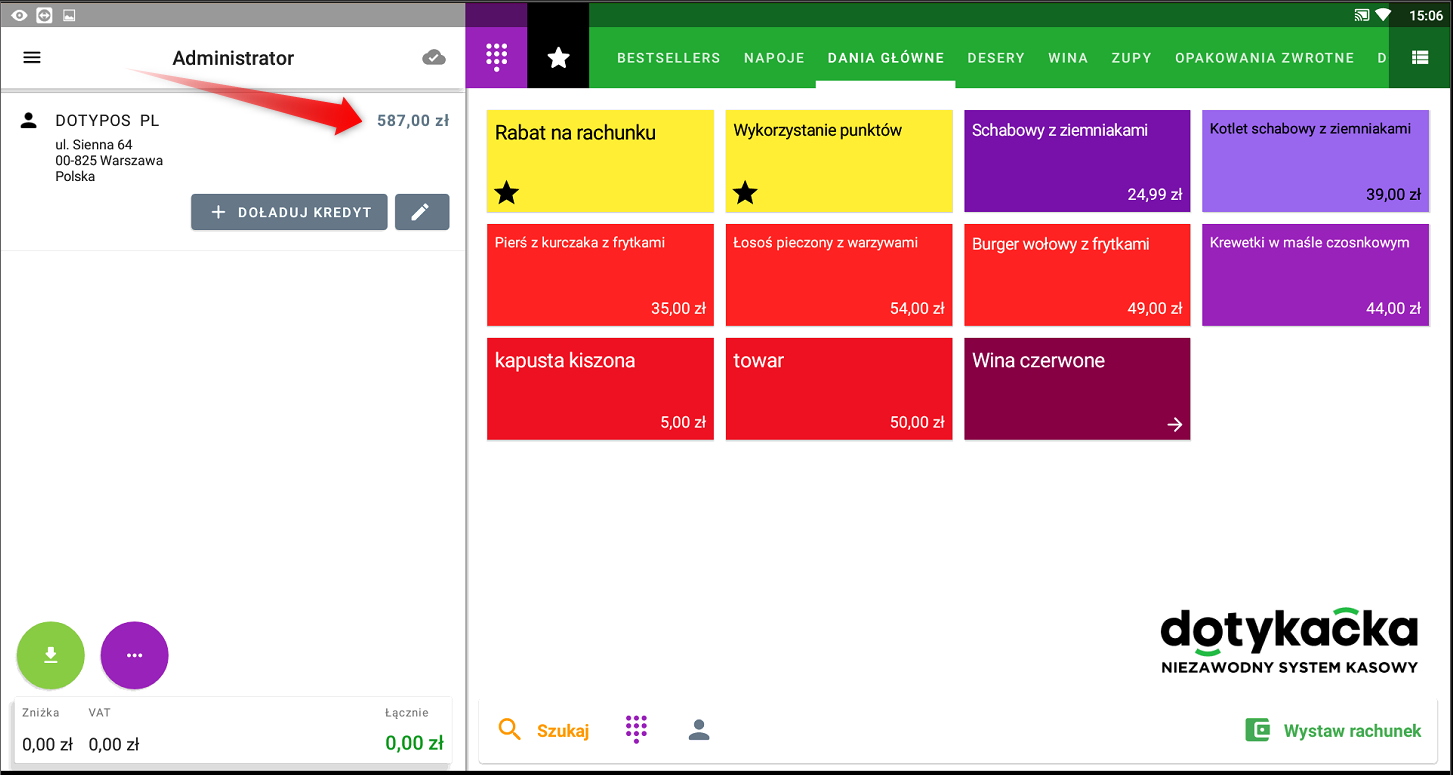
Task: Add Burger wołowy z frytkami tile
Action: 1077,275
